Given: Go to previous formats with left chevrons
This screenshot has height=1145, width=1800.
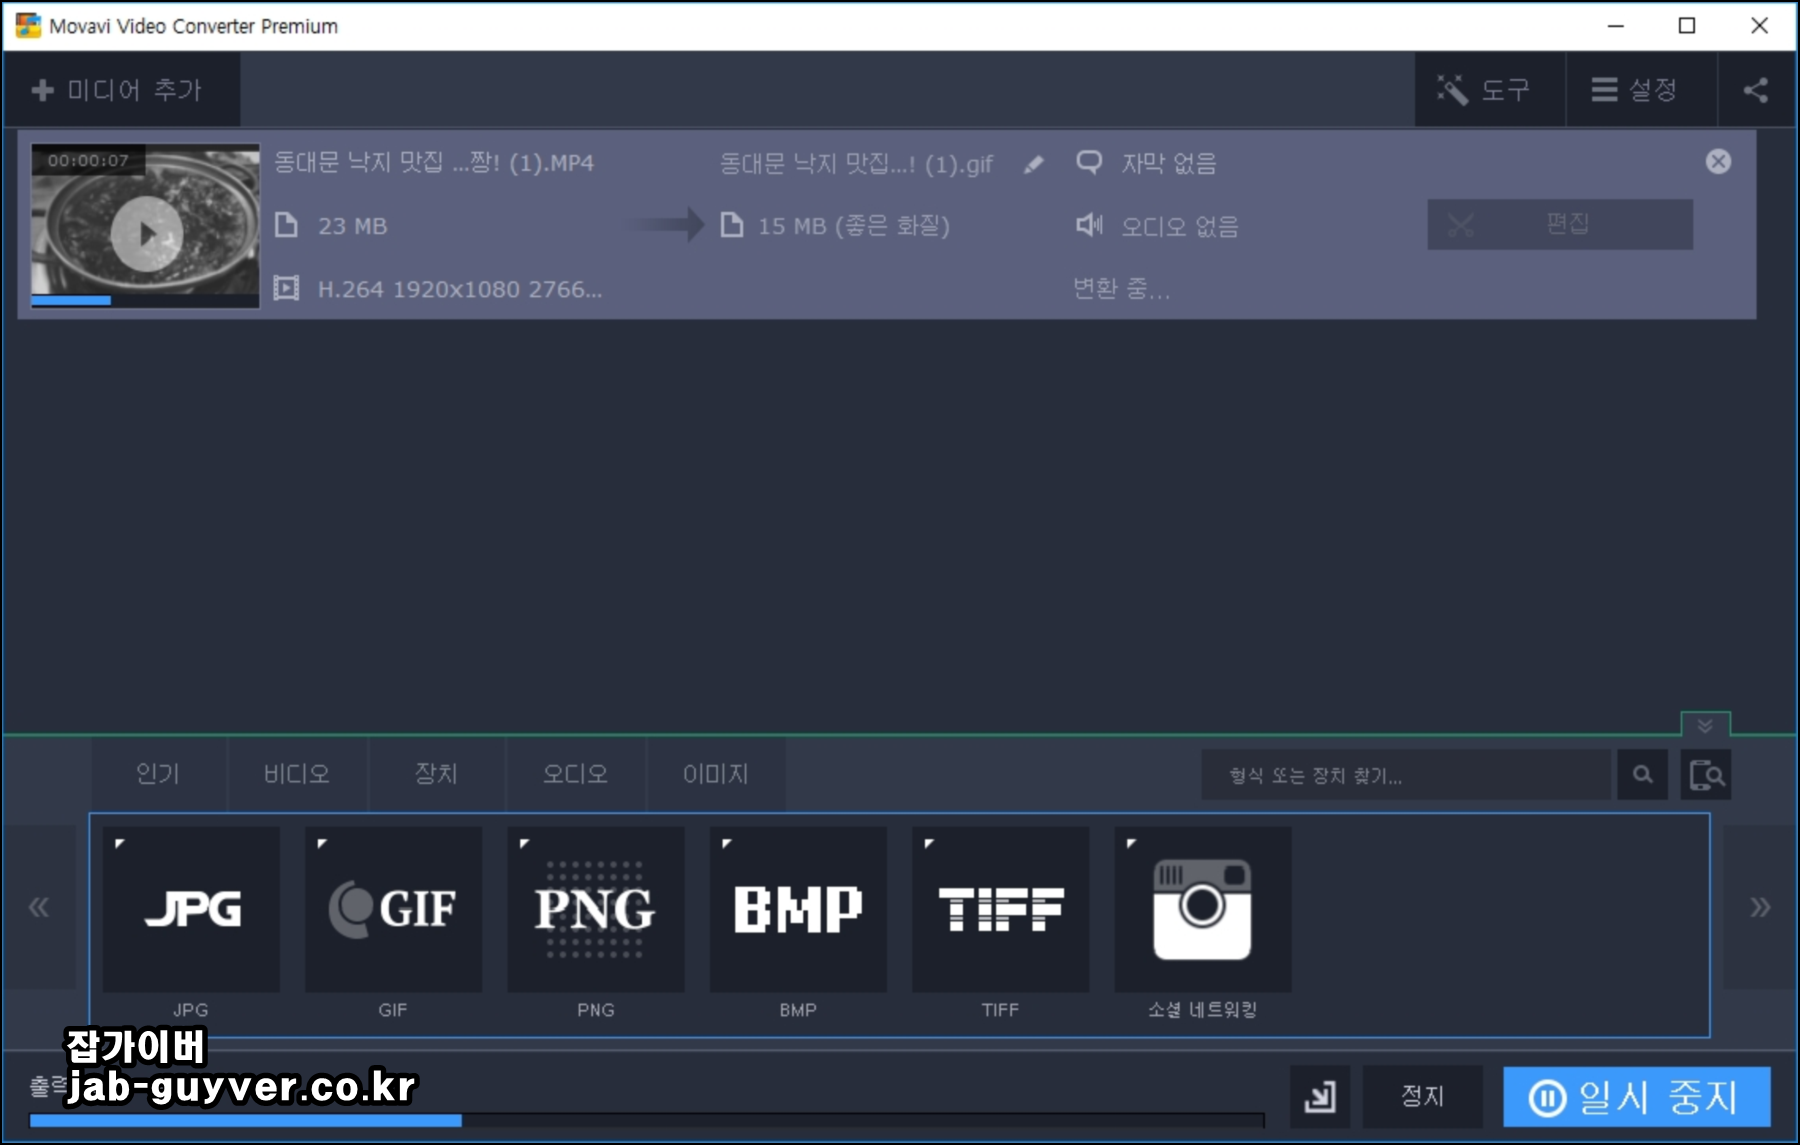Looking at the screenshot, I should pyautogui.click(x=39, y=907).
